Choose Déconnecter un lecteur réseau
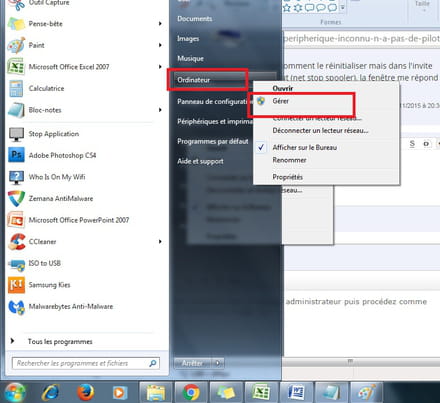 point(320,131)
